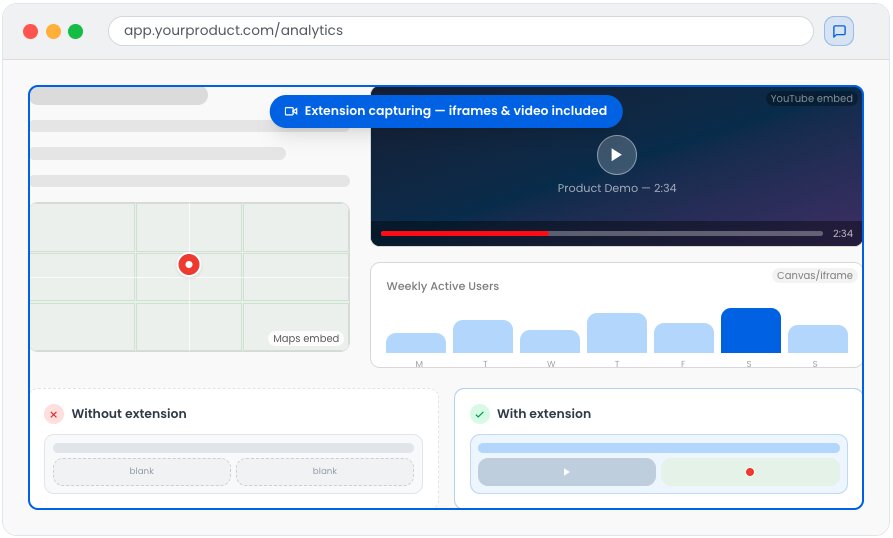Image resolution: width=893 pixels, height=538 pixels.
Task: Click the With extension heading
Action: (544, 414)
